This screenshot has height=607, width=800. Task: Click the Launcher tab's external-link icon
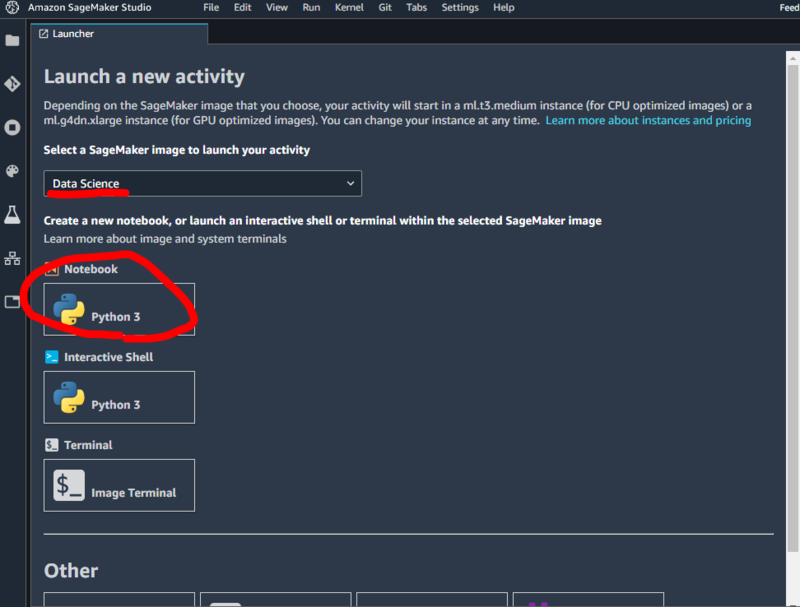[x=43, y=34]
